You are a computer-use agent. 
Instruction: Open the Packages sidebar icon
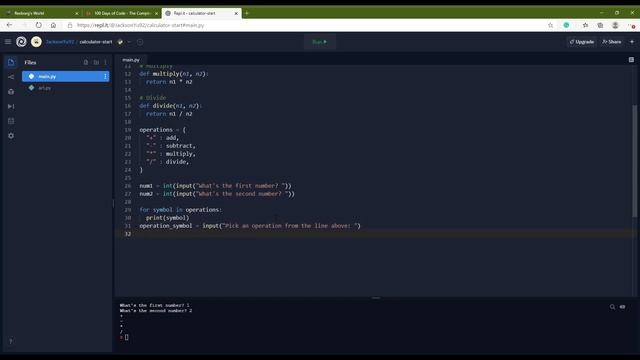pos(11,92)
